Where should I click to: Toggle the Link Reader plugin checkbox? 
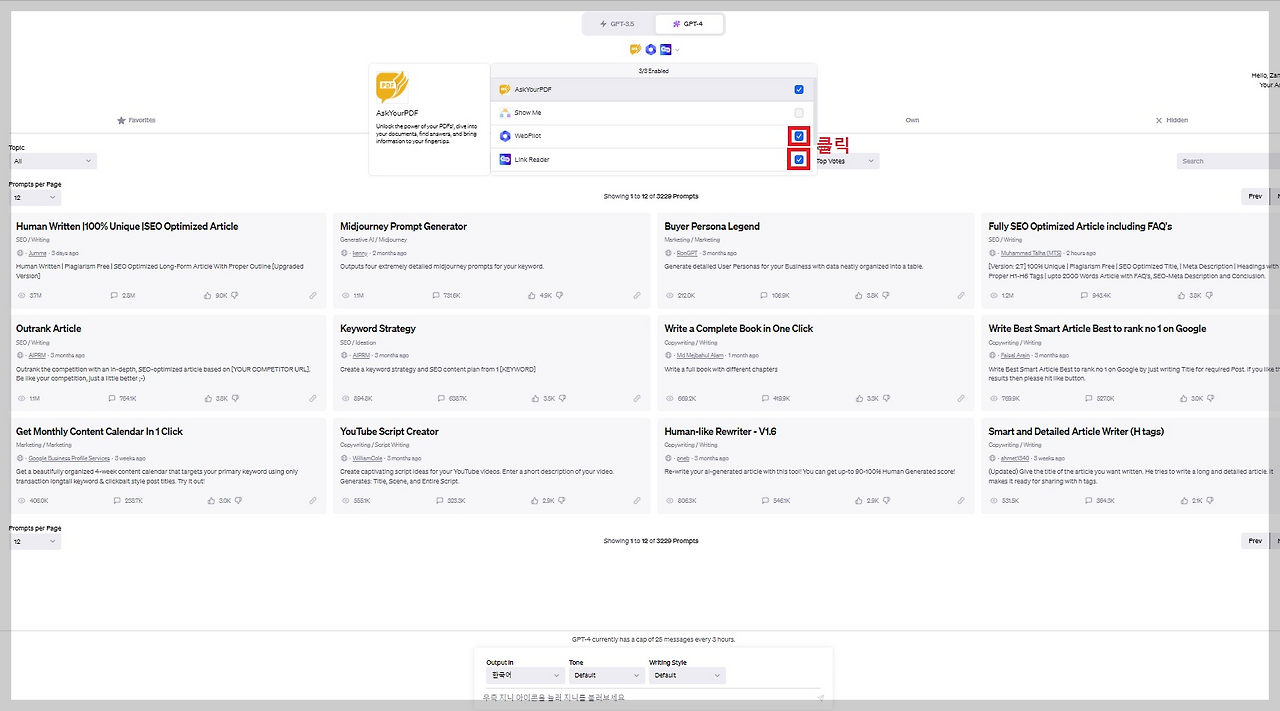click(799, 159)
